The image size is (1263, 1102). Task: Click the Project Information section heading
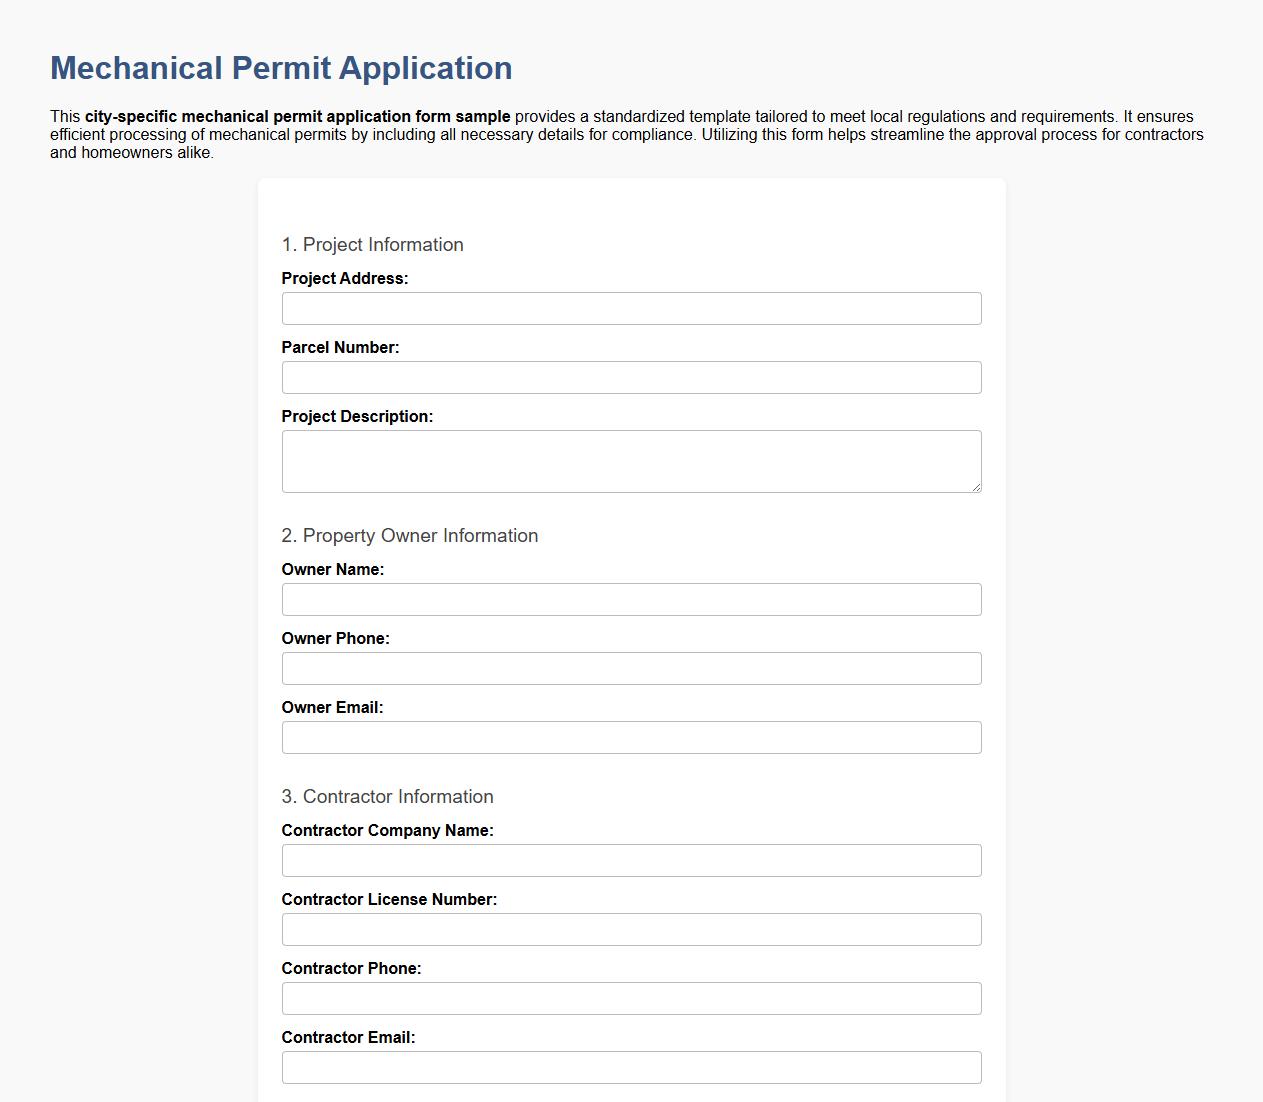(373, 244)
